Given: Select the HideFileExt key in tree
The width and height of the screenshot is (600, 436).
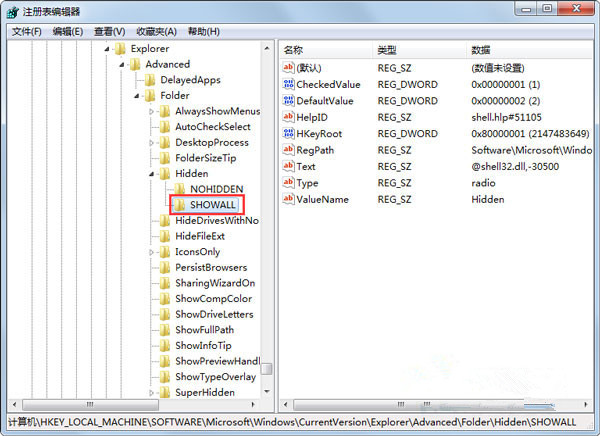Looking at the screenshot, I should coord(199,236).
